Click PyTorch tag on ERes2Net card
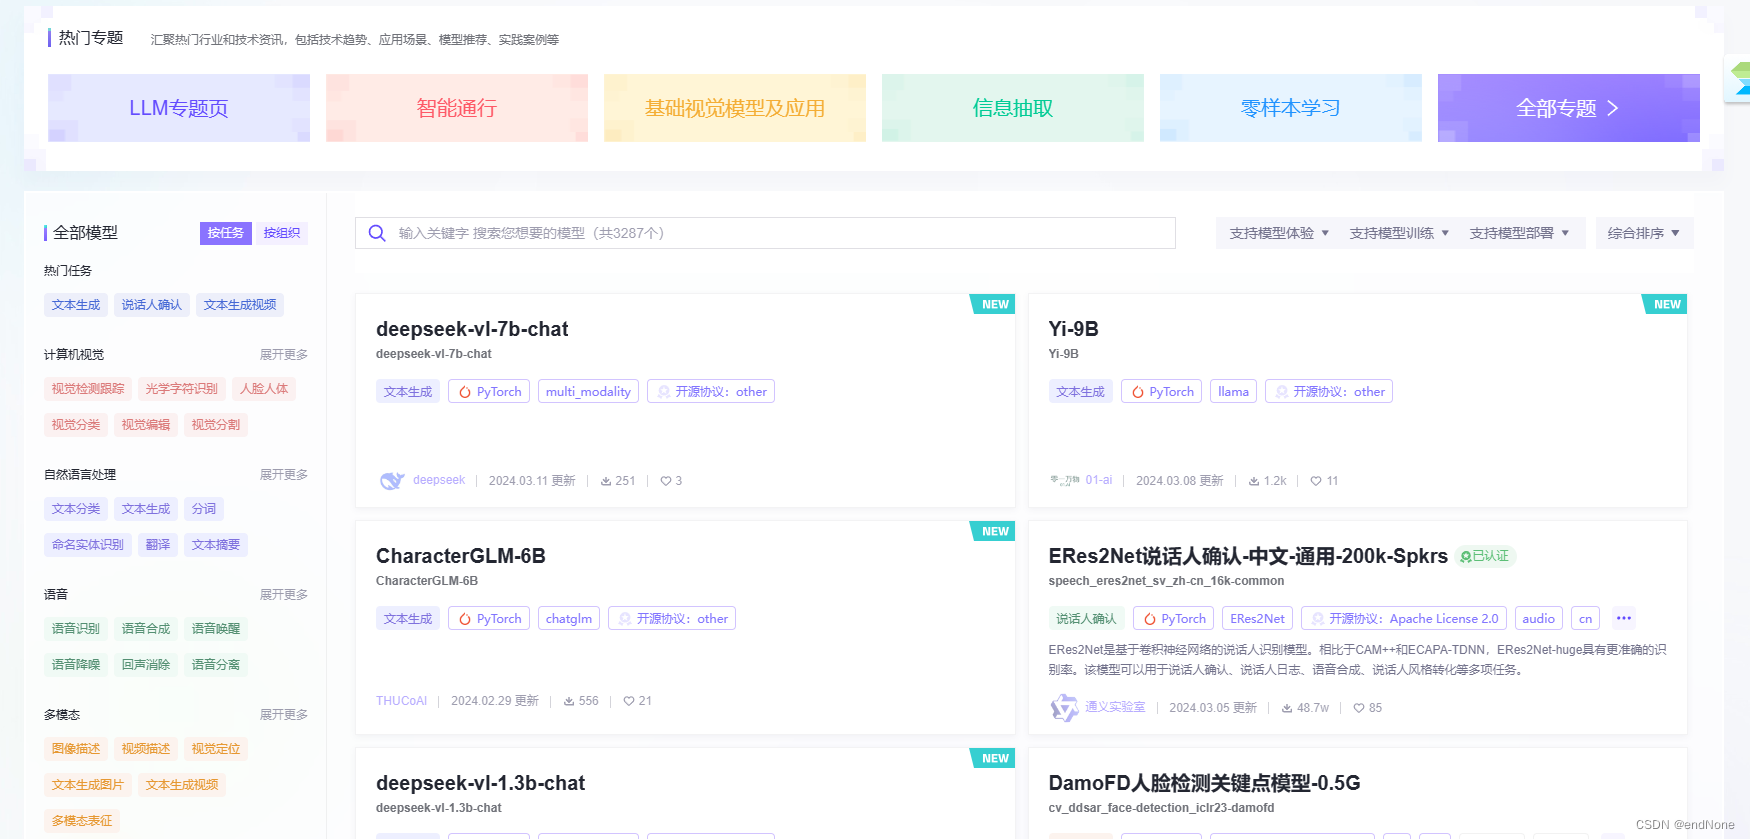 point(1173,619)
